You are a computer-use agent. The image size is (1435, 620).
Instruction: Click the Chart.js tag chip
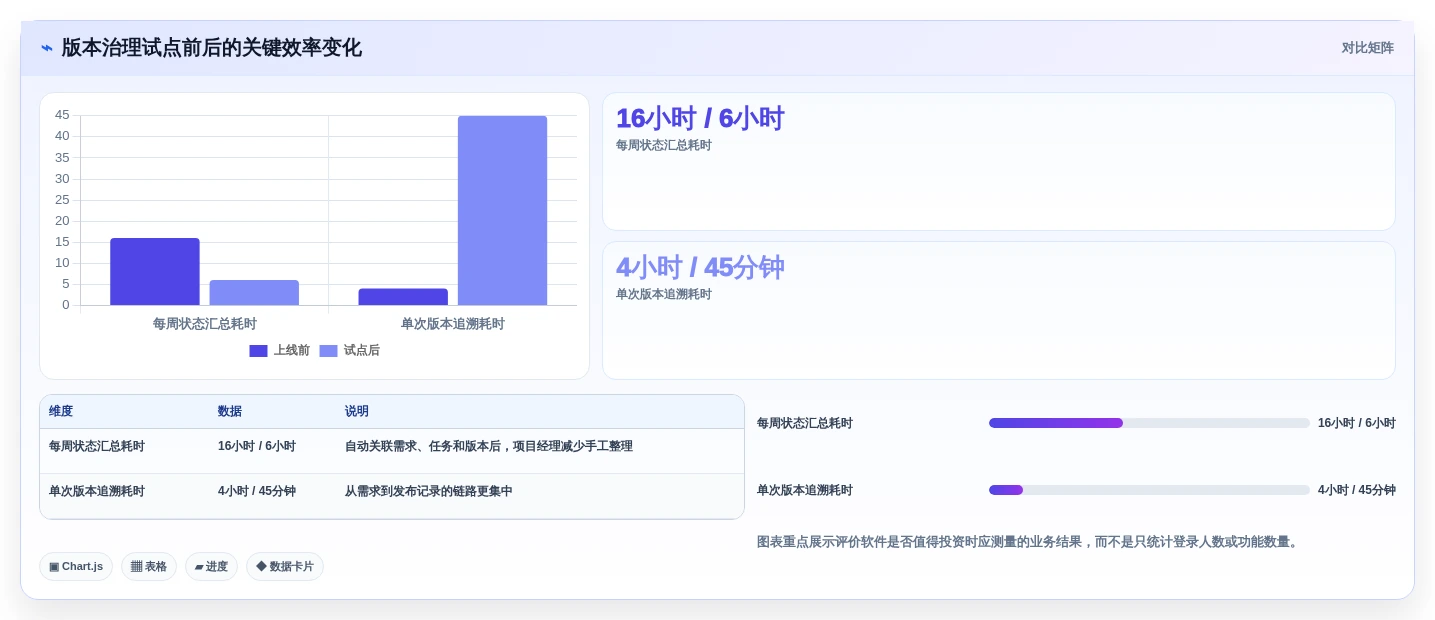[76, 566]
